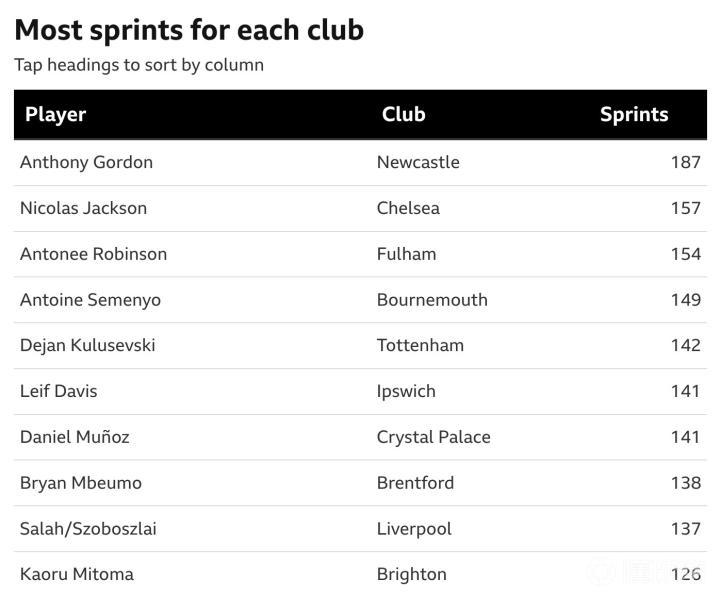Select the Anthony Gordon row
Screen dimensions: 720x596
[x=86, y=162]
